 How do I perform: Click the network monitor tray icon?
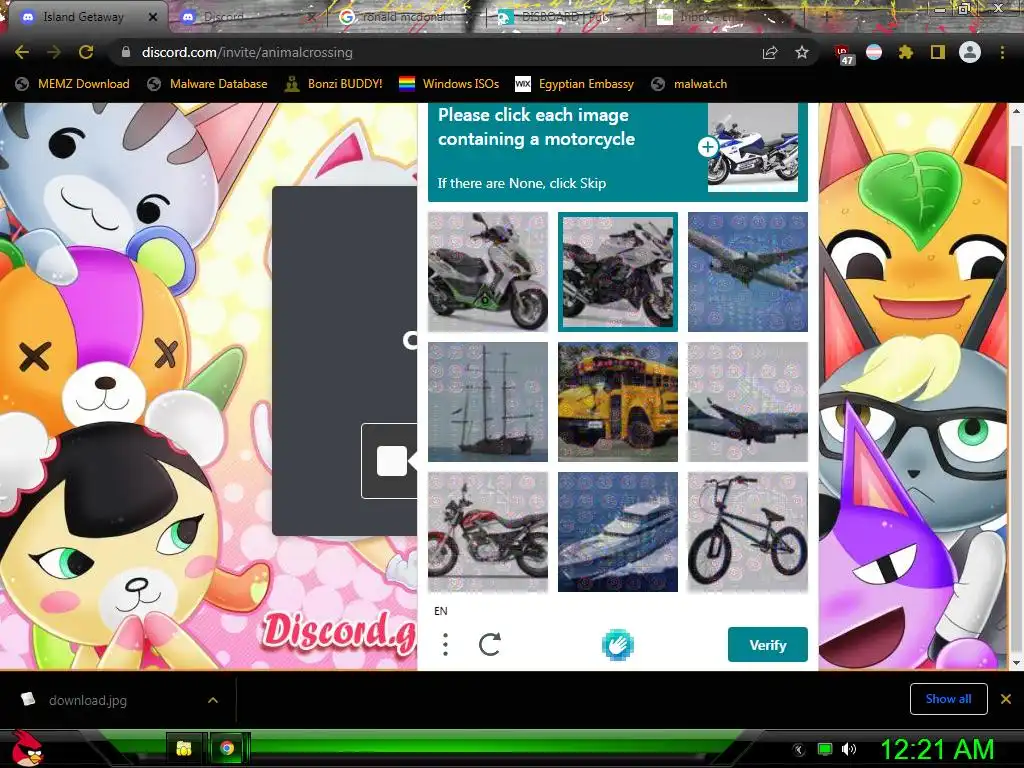coord(825,749)
